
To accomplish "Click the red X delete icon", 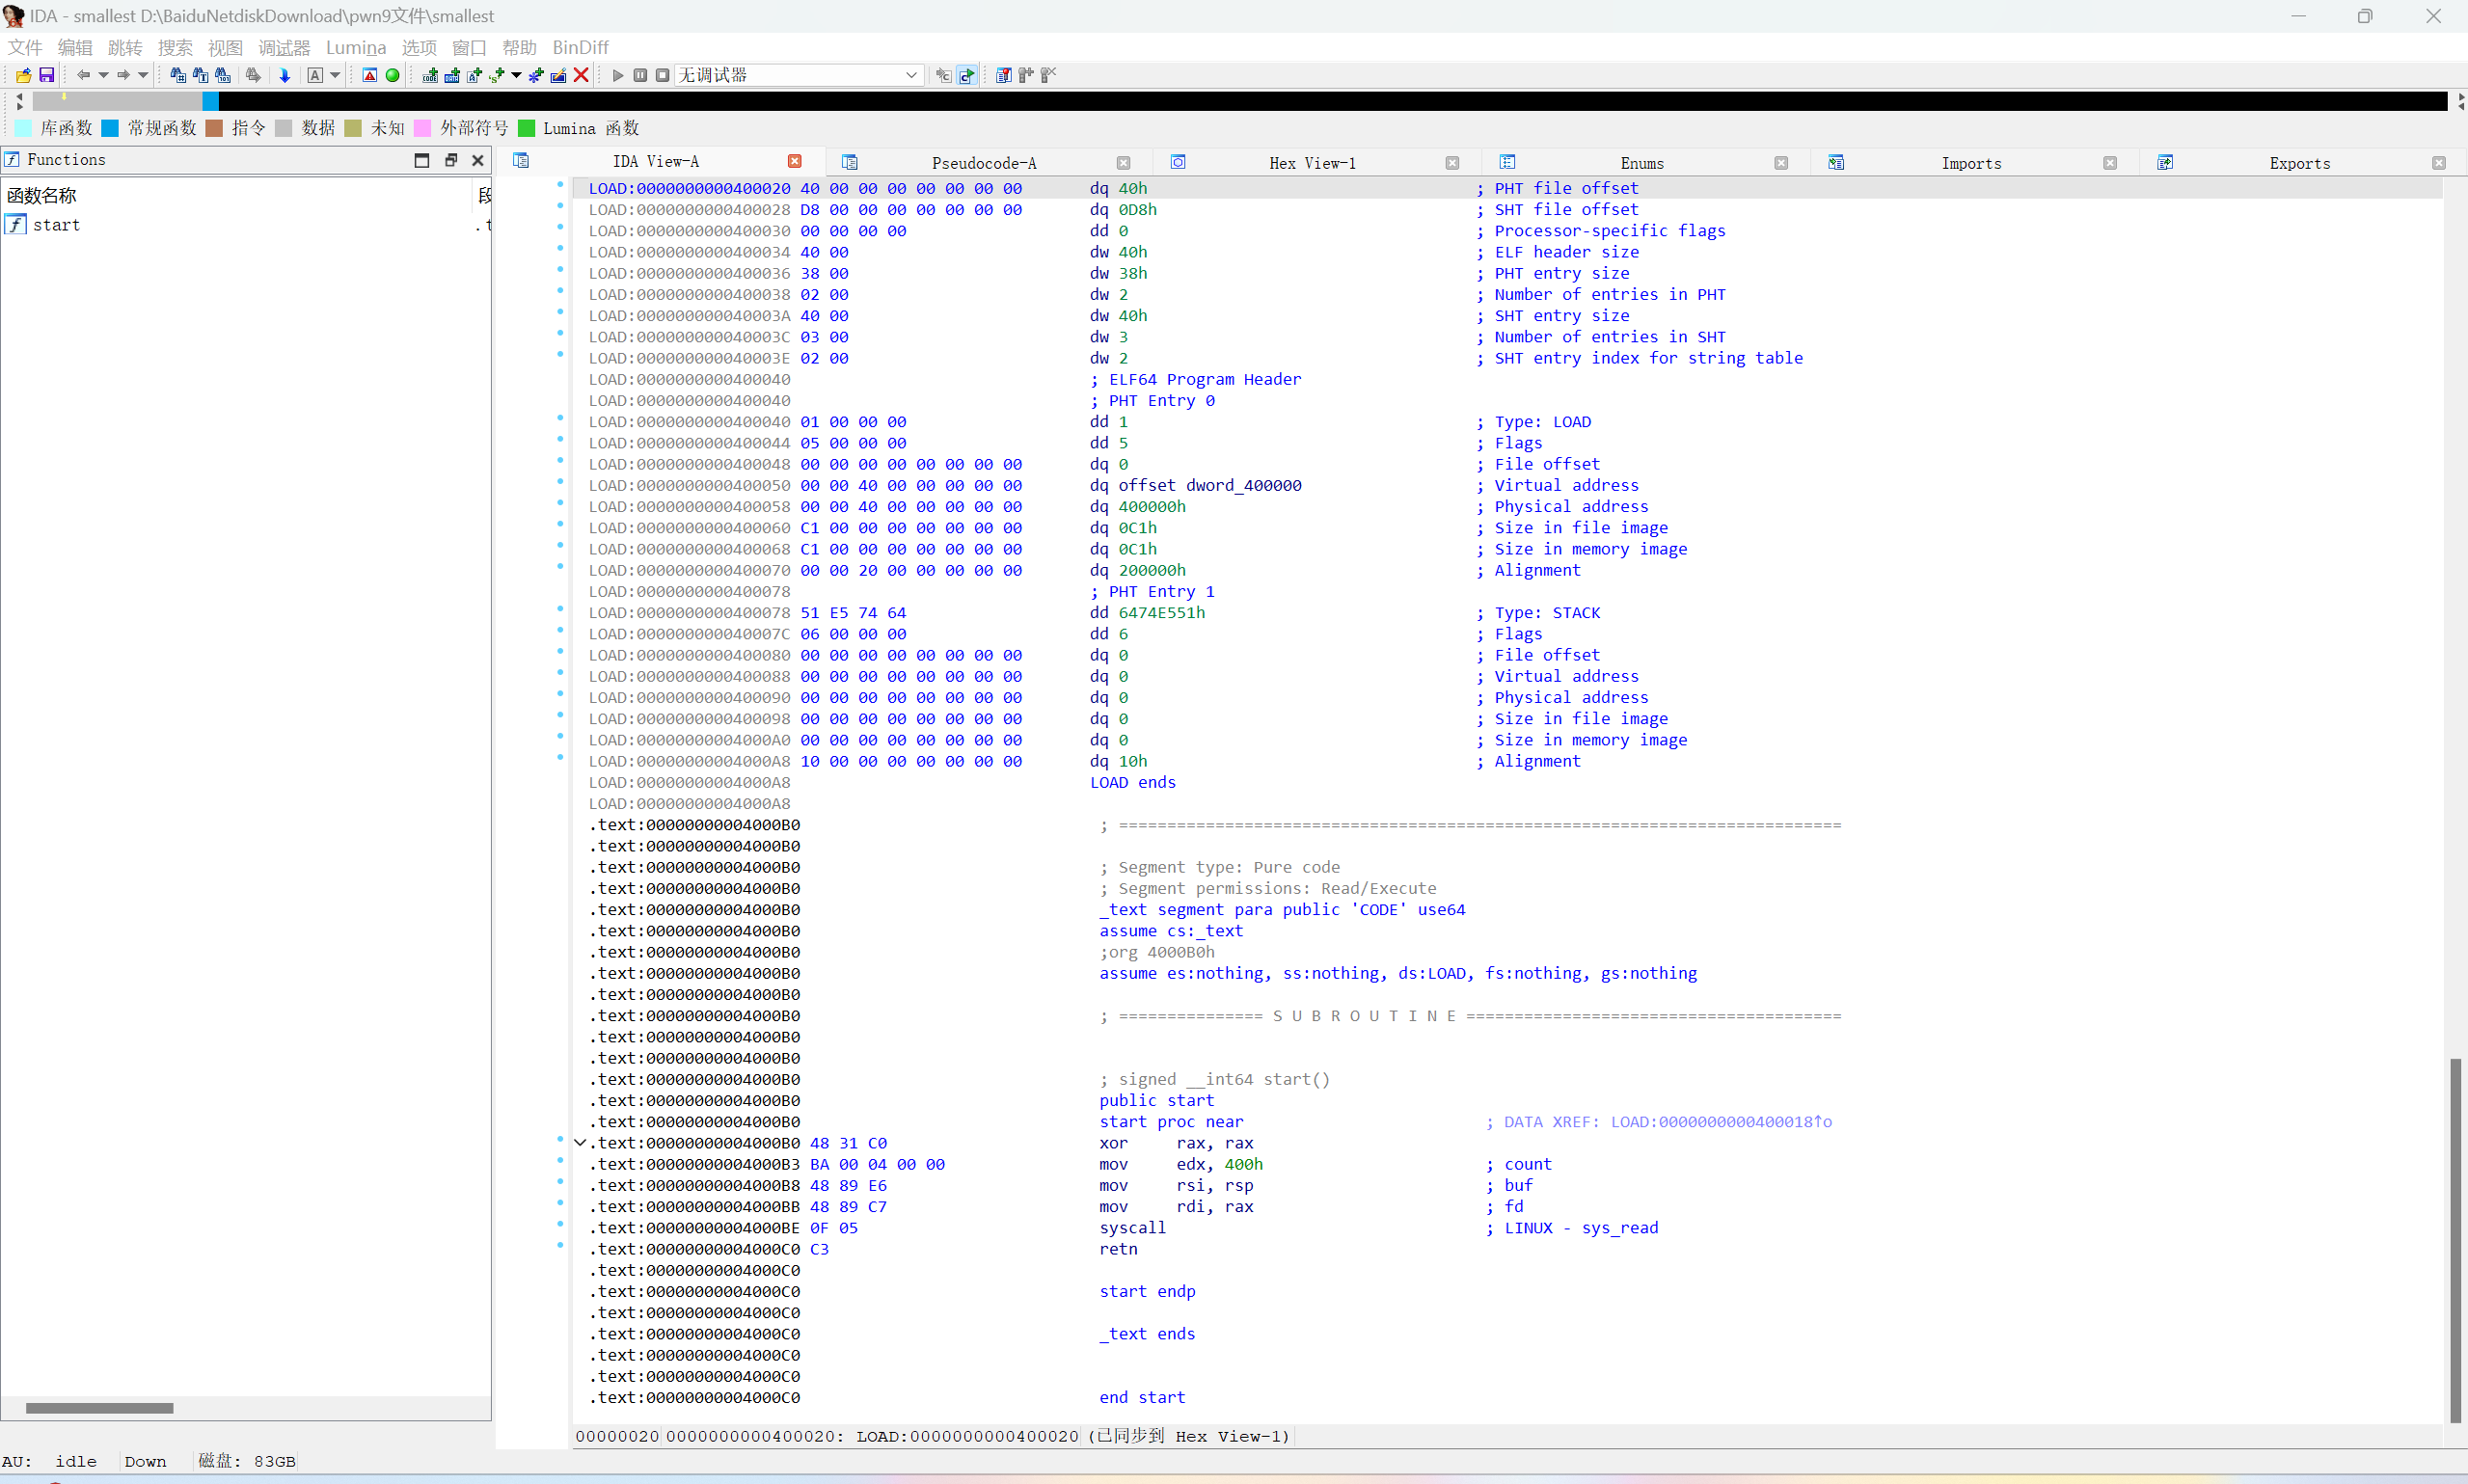I will click(x=581, y=75).
